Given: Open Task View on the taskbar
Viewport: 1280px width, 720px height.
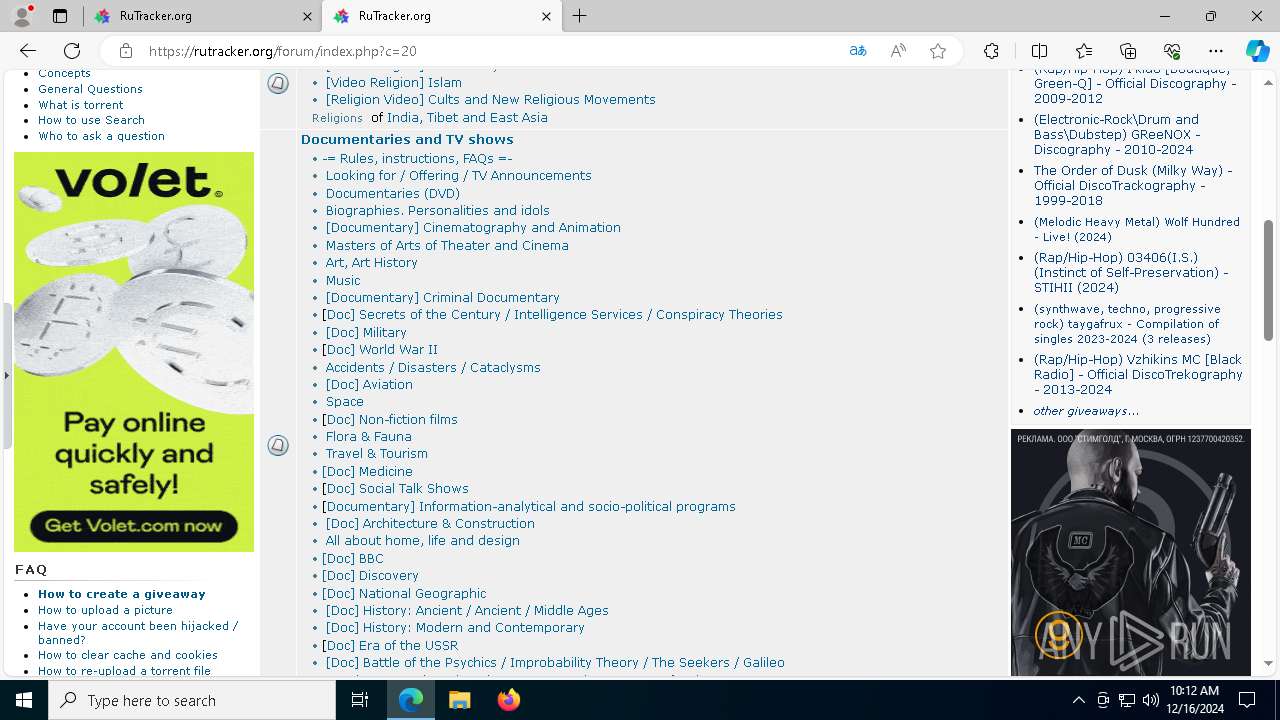Looking at the screenshot, I should click(x=360, y=700).
